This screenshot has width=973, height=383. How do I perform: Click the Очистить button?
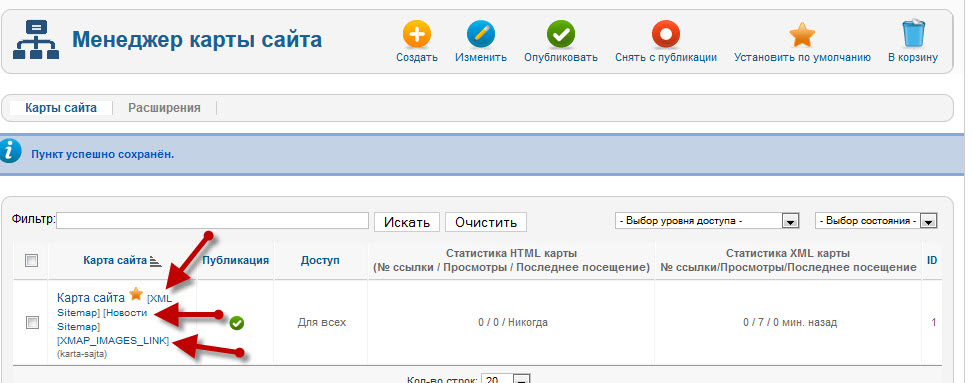pyautogui.click(x=486, y=222)
